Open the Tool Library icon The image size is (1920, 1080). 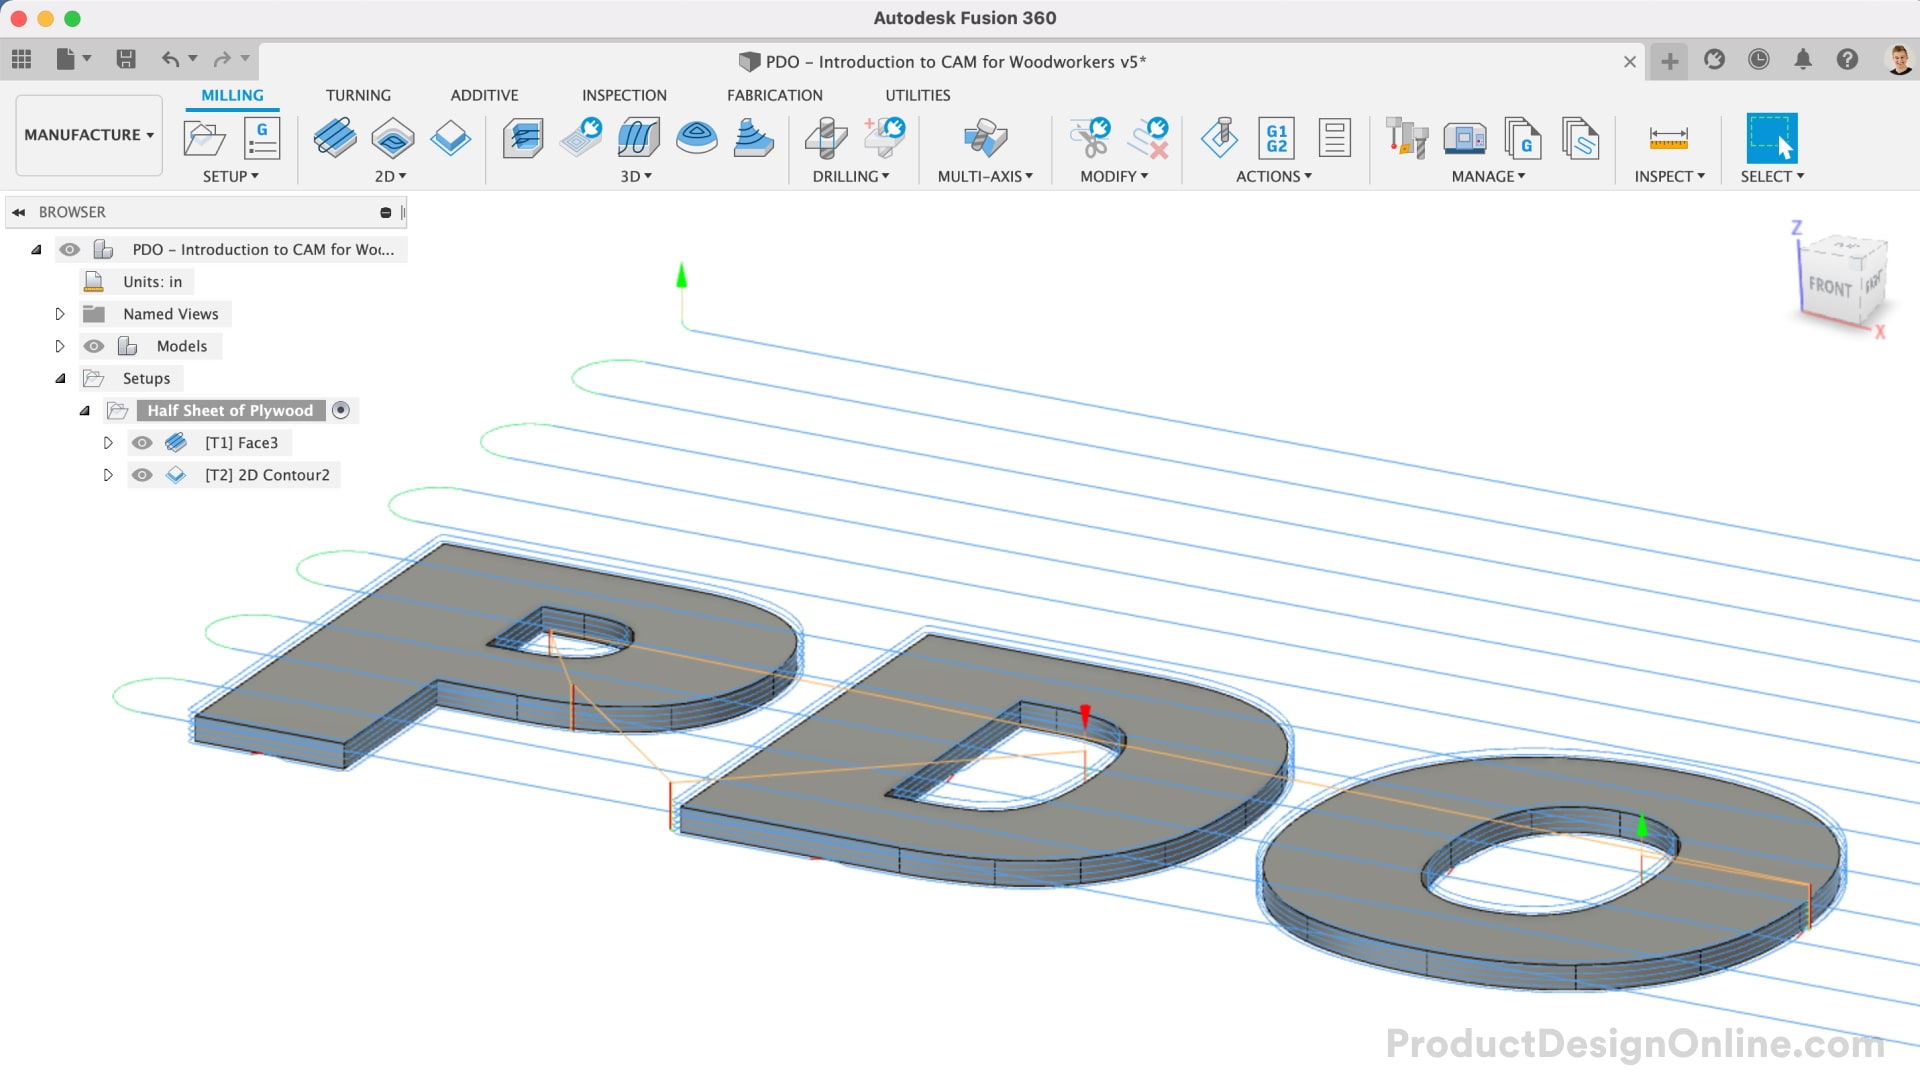click(x=1407, y=138)
